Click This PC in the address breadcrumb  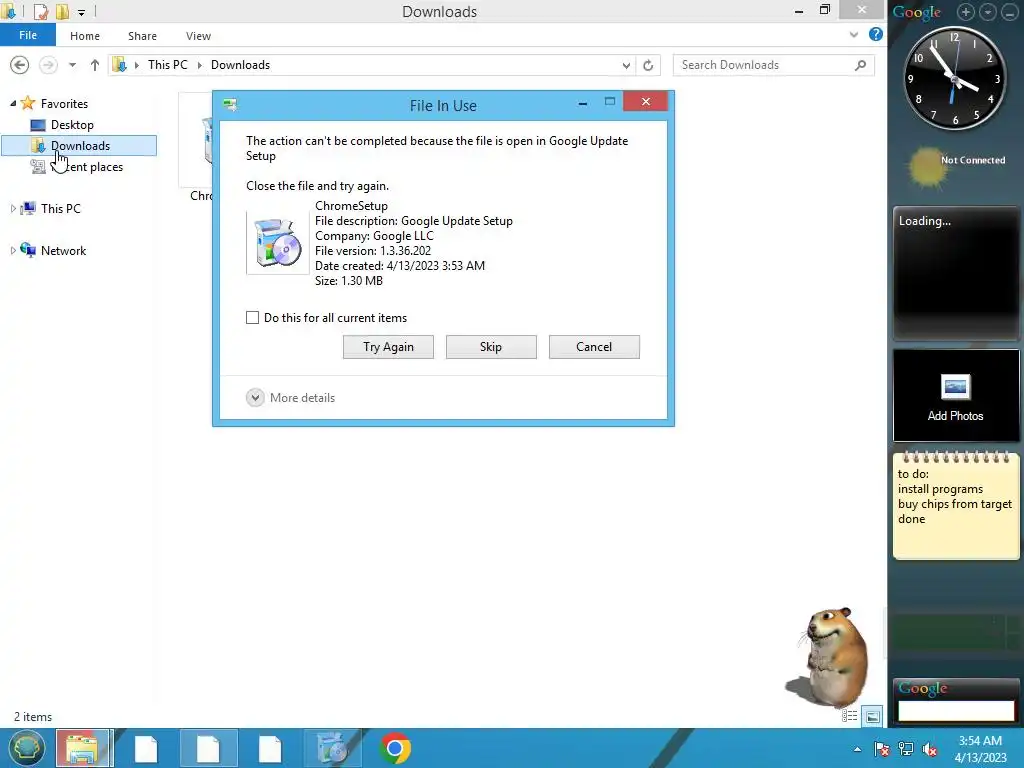coord(167,65)
